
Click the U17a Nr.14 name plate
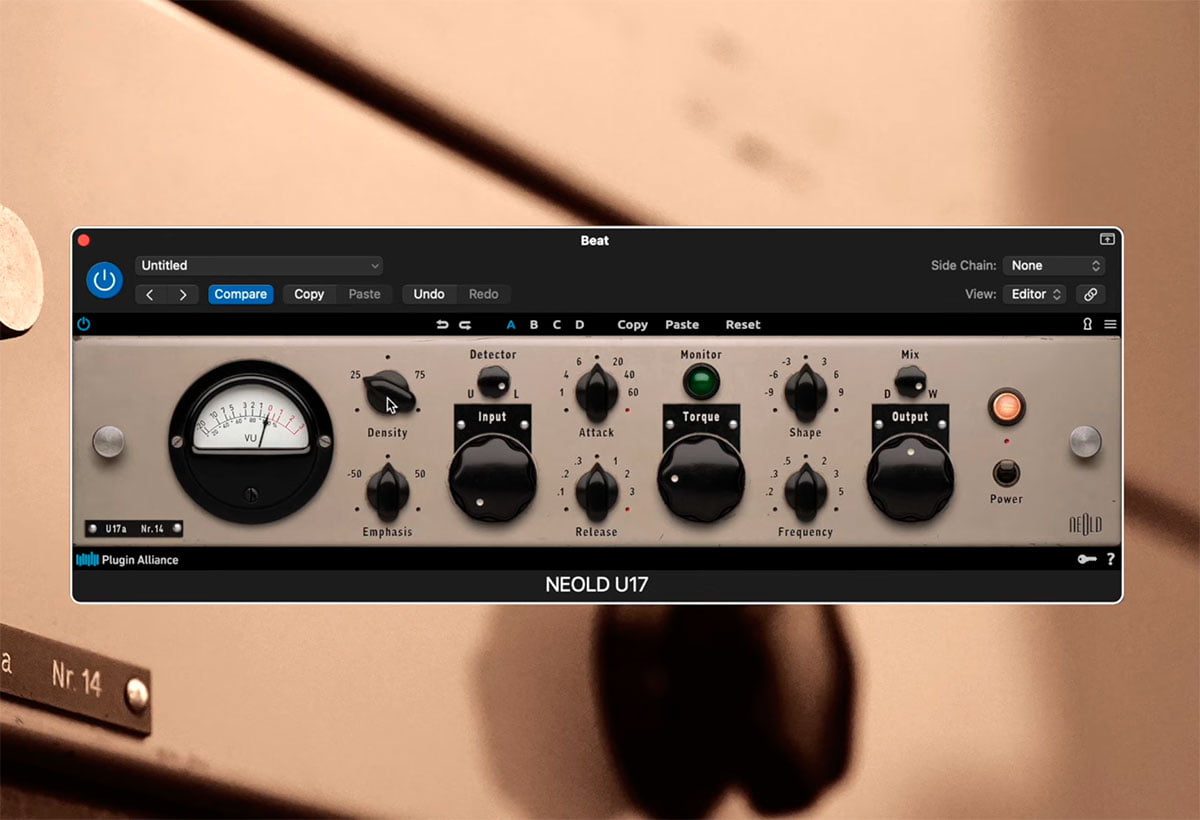[134, 529]
